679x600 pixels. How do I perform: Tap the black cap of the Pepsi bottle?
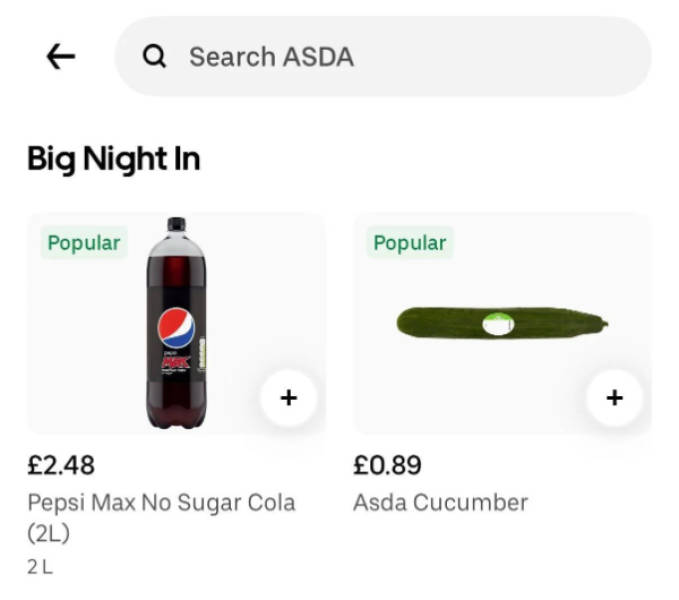click(177, 226)
